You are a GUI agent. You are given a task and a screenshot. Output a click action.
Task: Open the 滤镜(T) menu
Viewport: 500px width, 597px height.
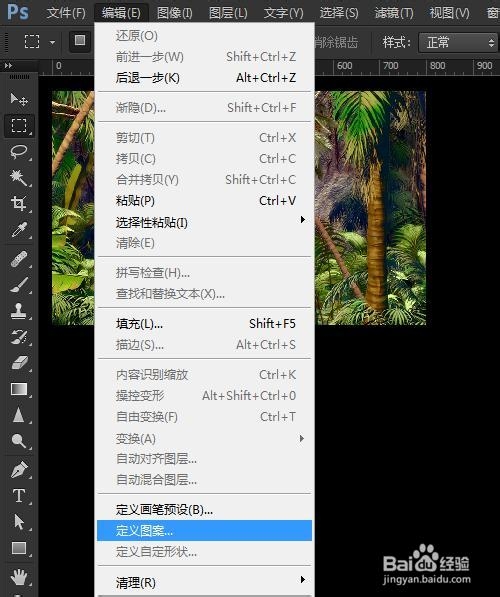394,13
